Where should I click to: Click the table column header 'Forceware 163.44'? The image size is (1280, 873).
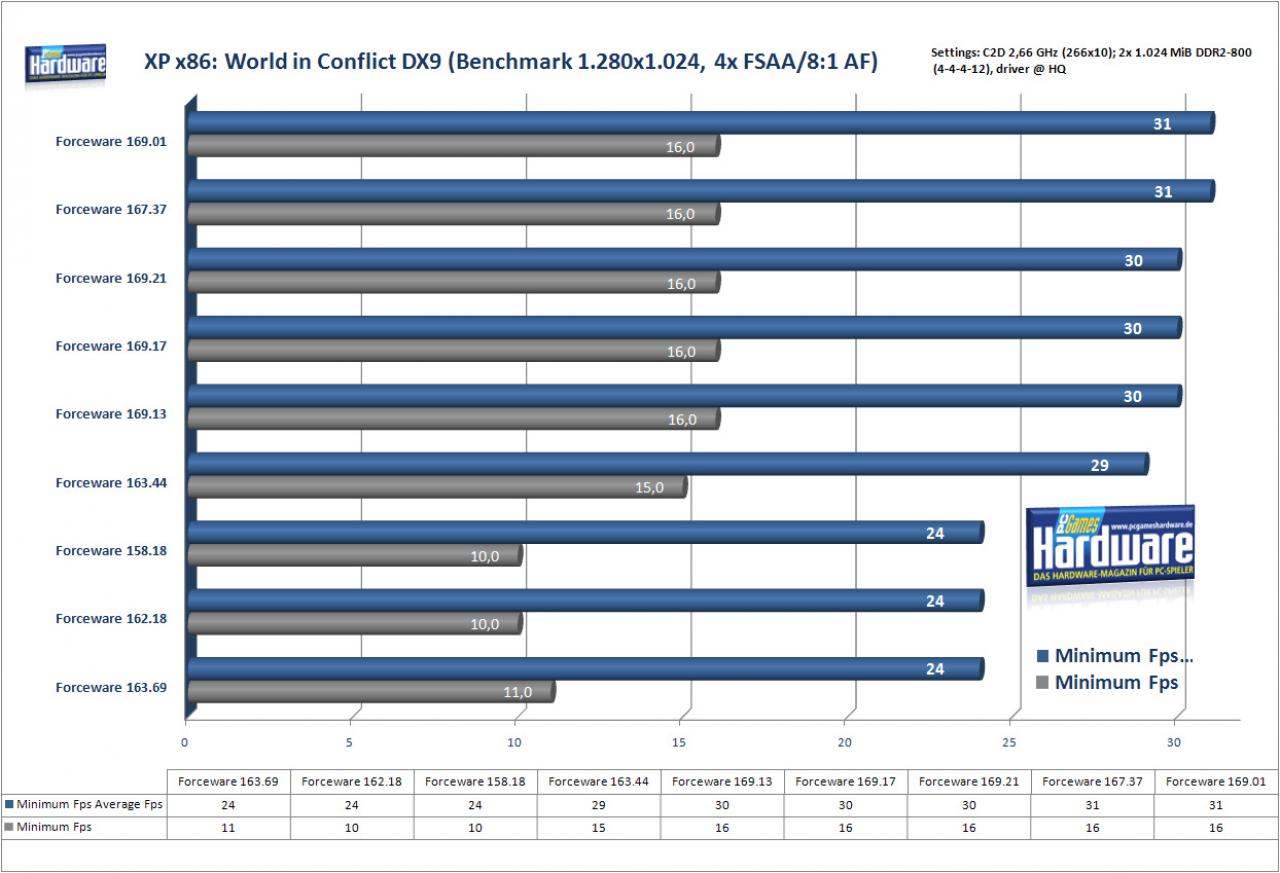(598, 781)
